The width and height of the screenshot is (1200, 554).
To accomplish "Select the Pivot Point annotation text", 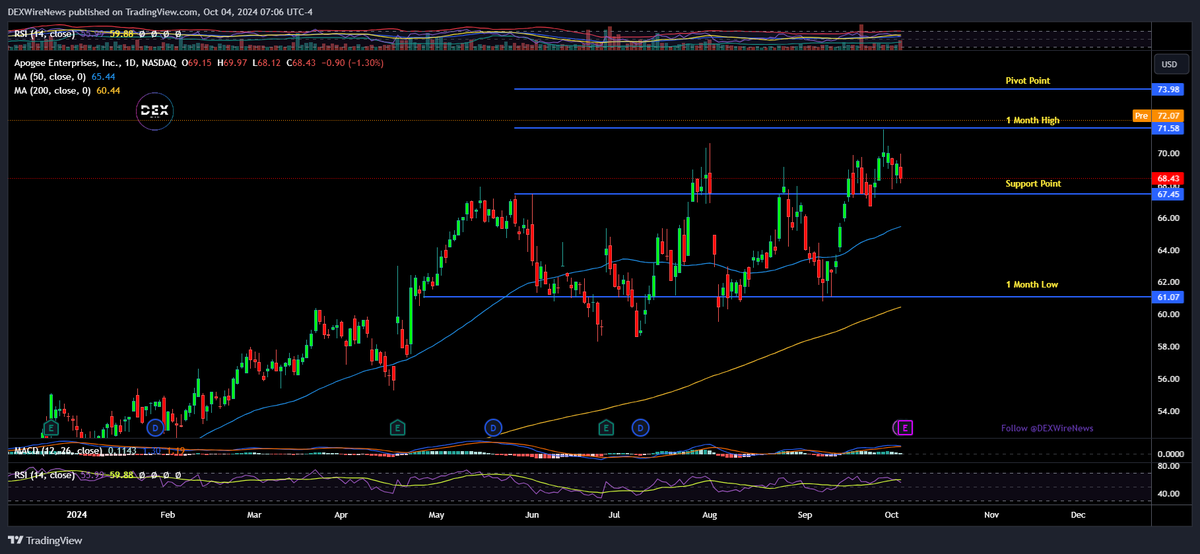I will tap(1028, 80).
